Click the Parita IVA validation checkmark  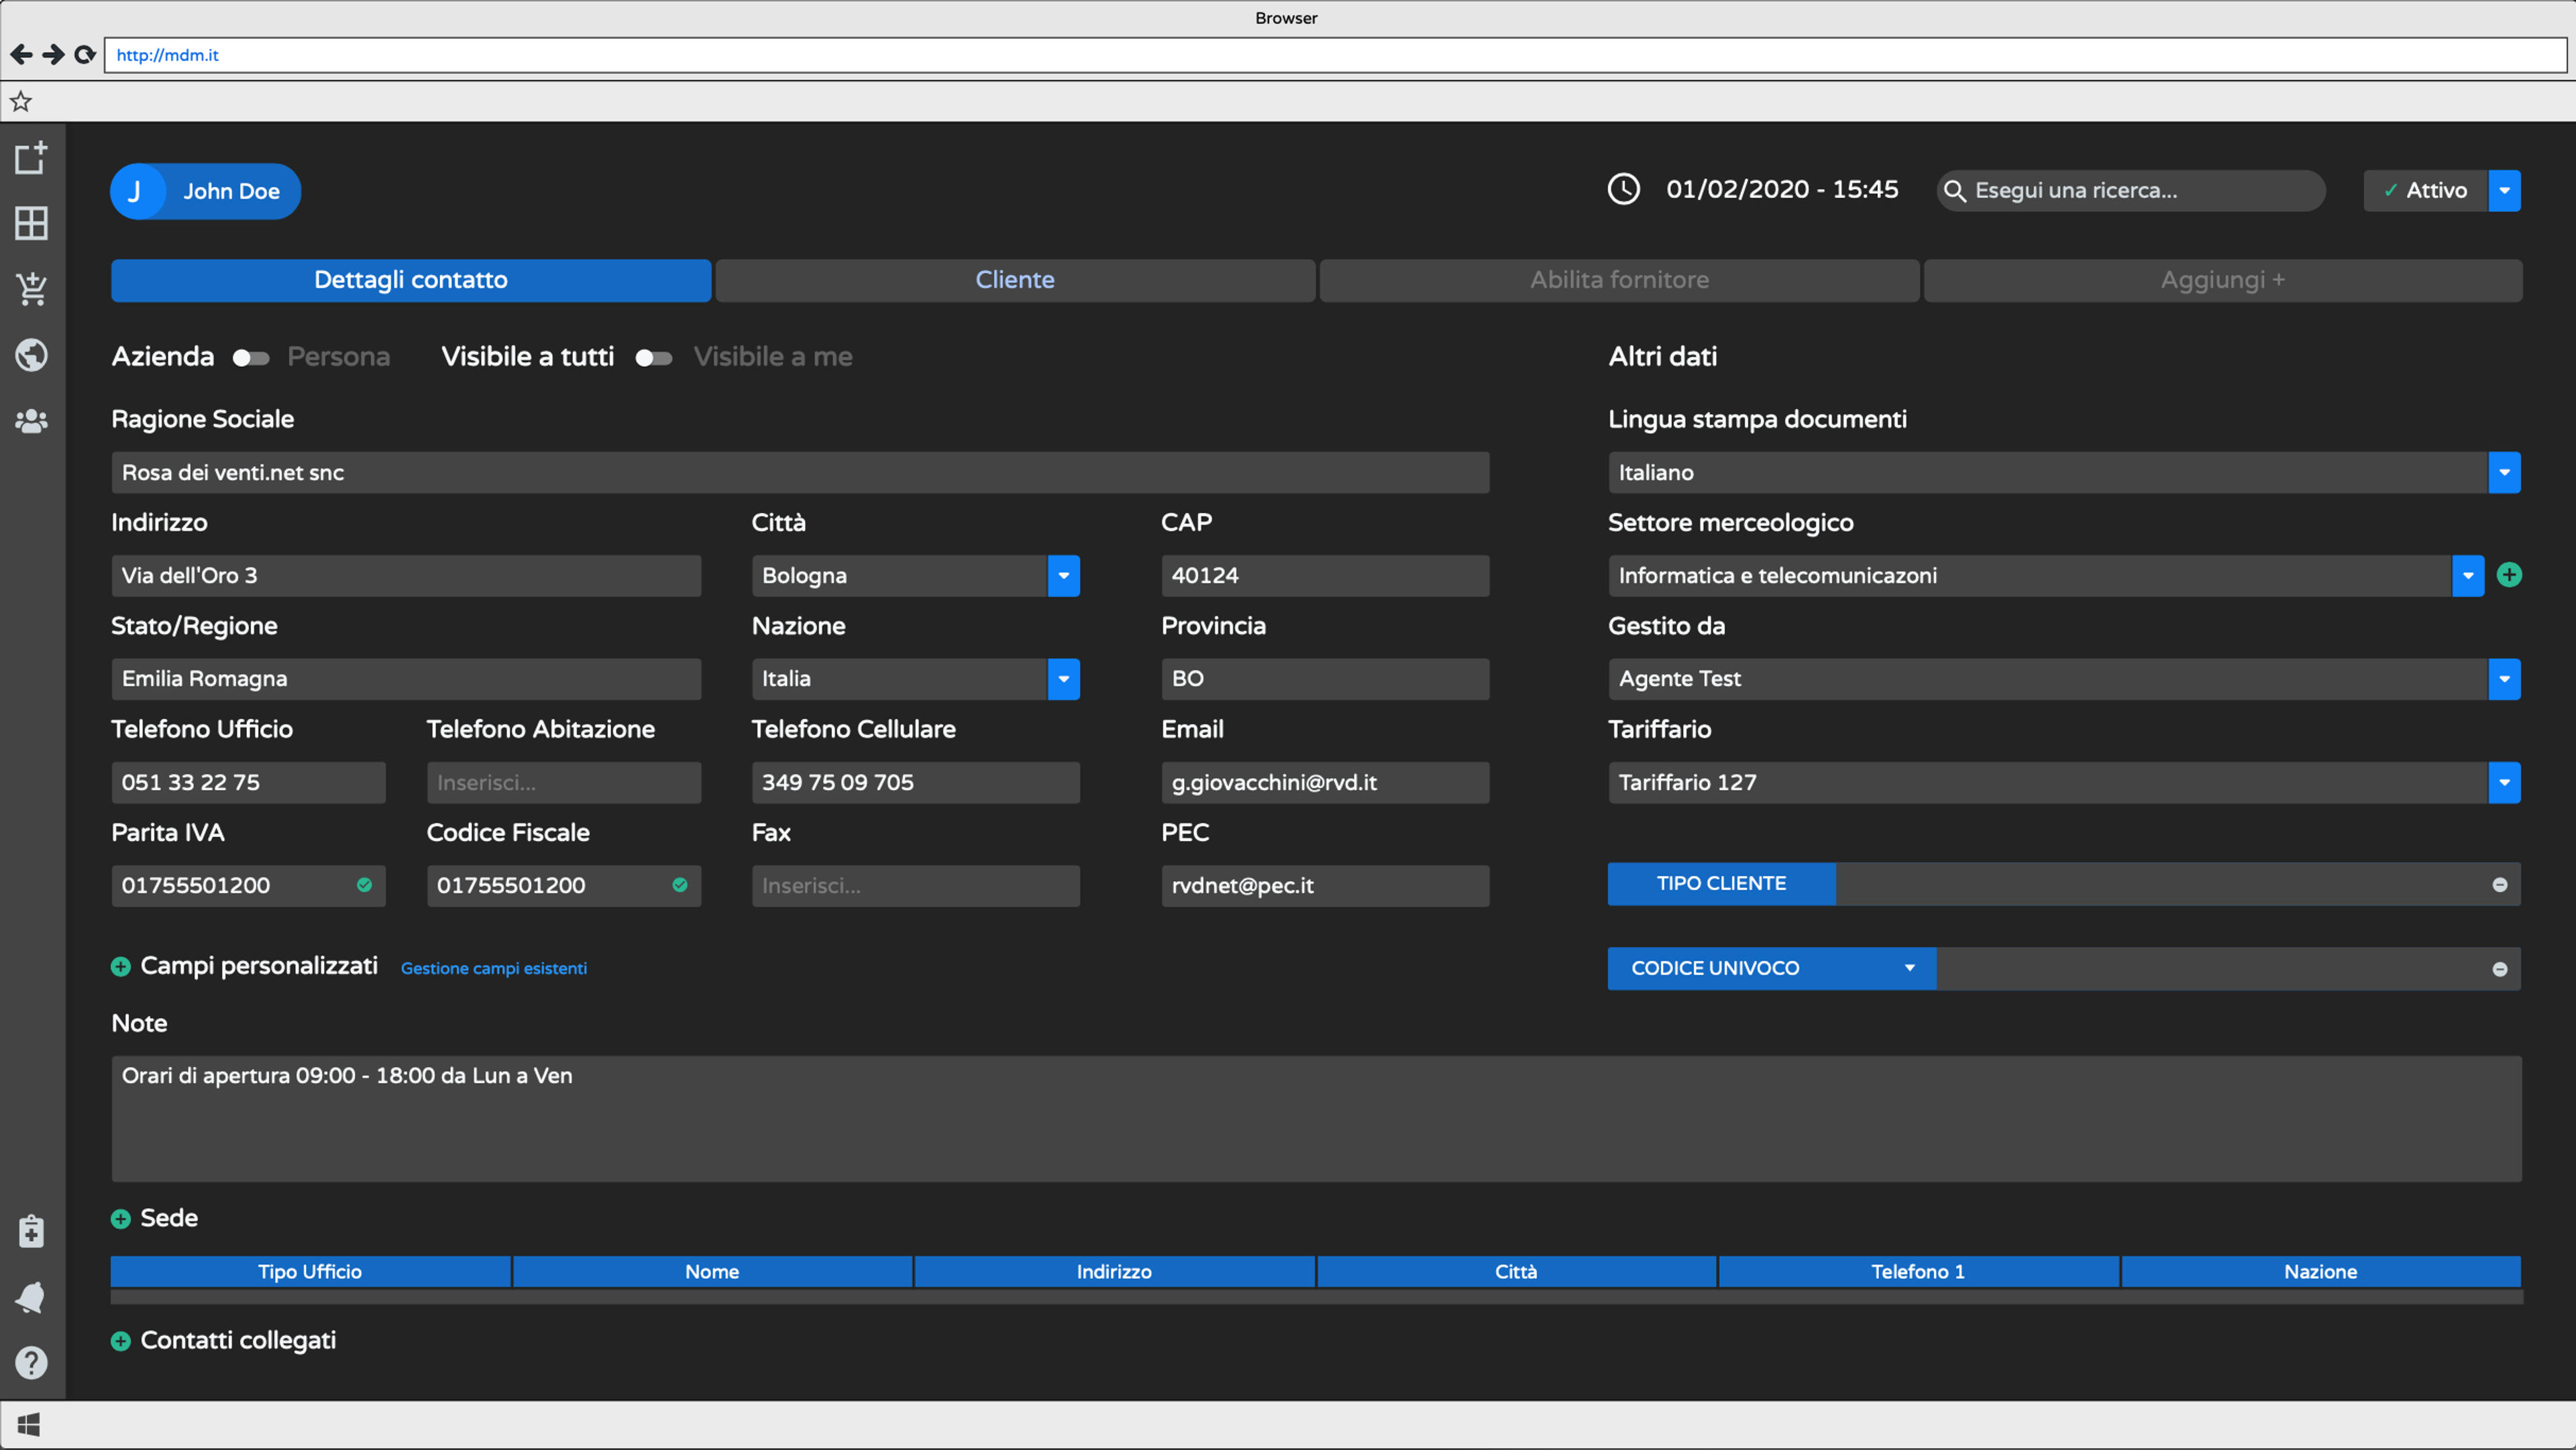365,885
